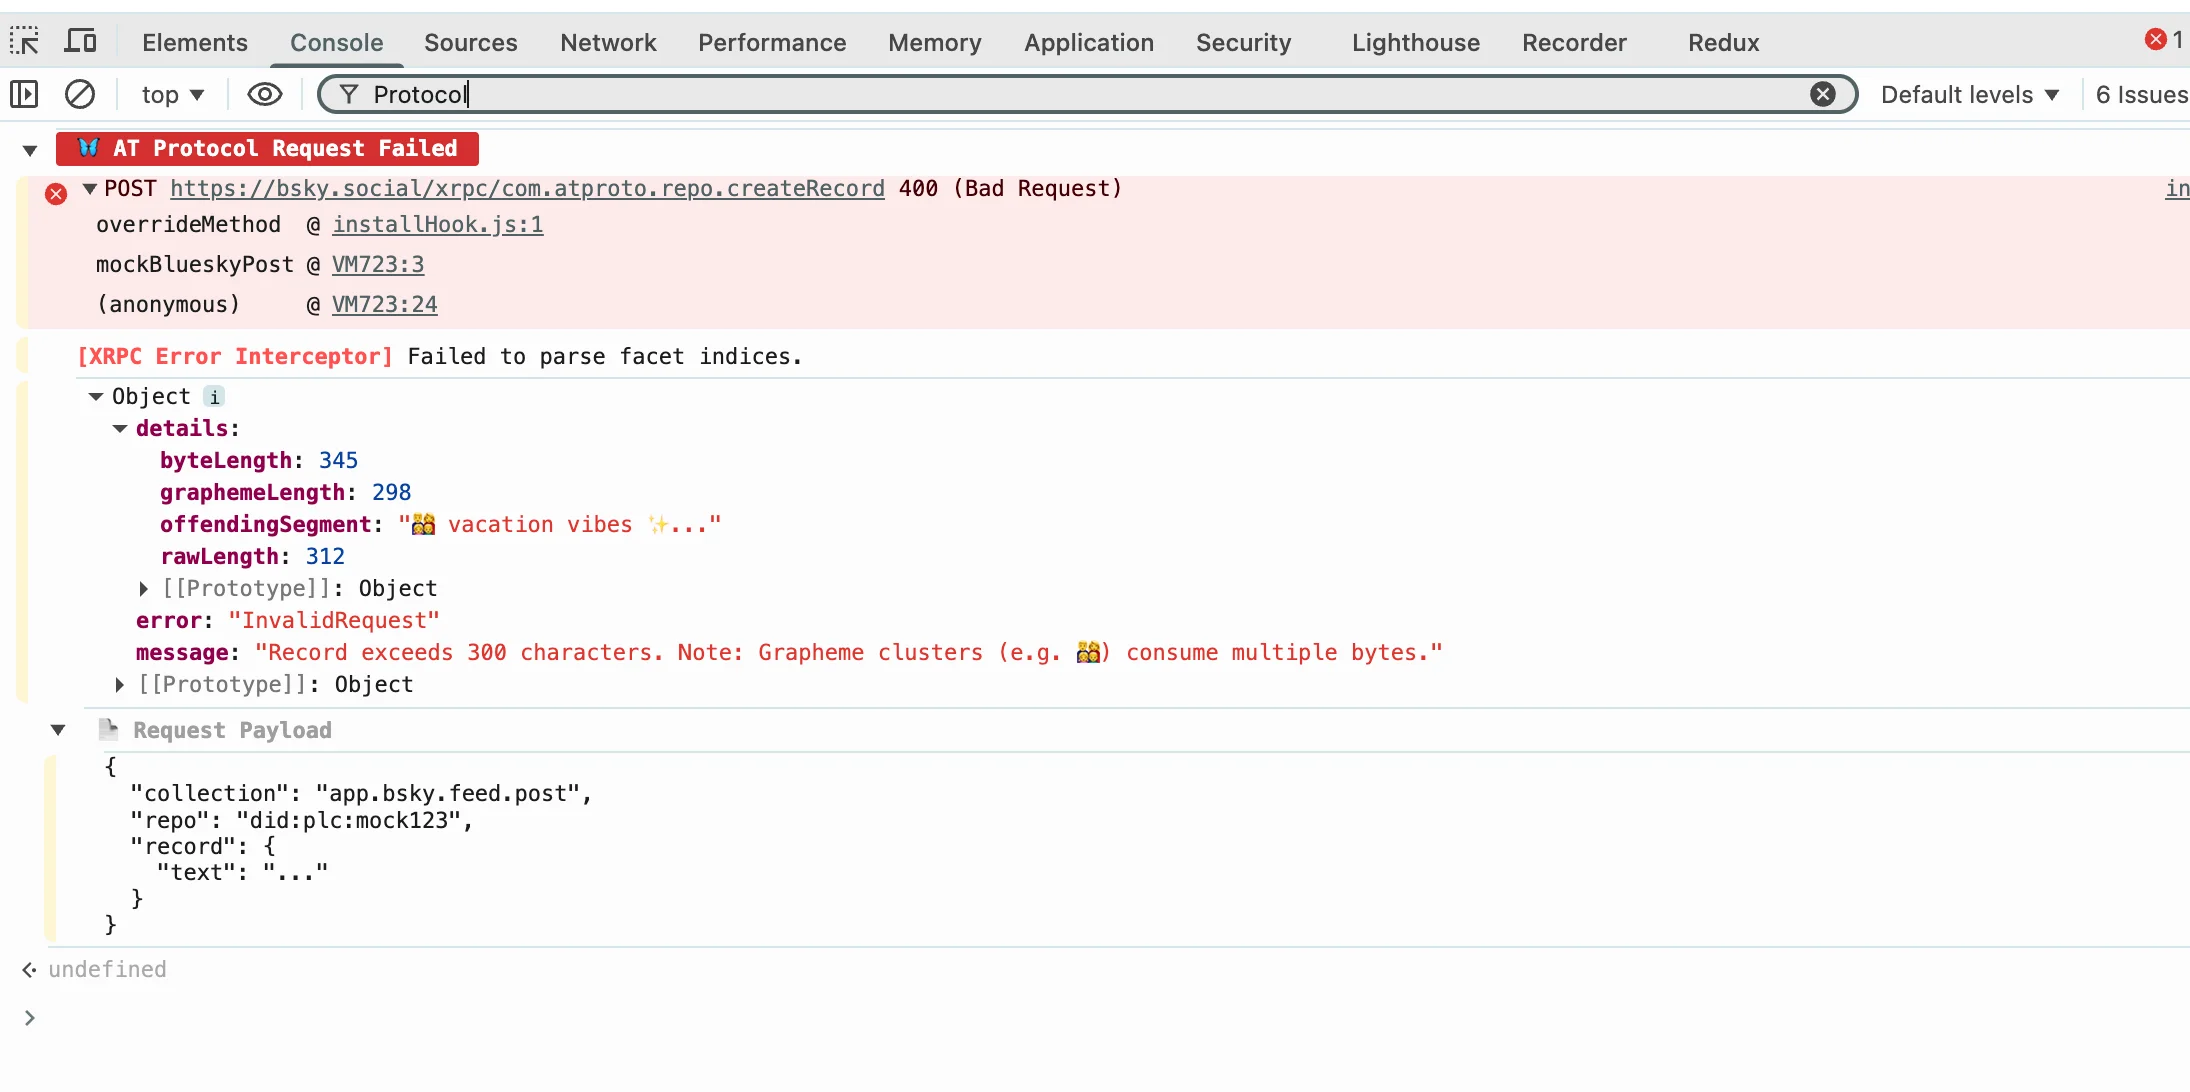2190x1092 pixels.
Task: Click the rawLength value 312
Action: click(325, 556)
